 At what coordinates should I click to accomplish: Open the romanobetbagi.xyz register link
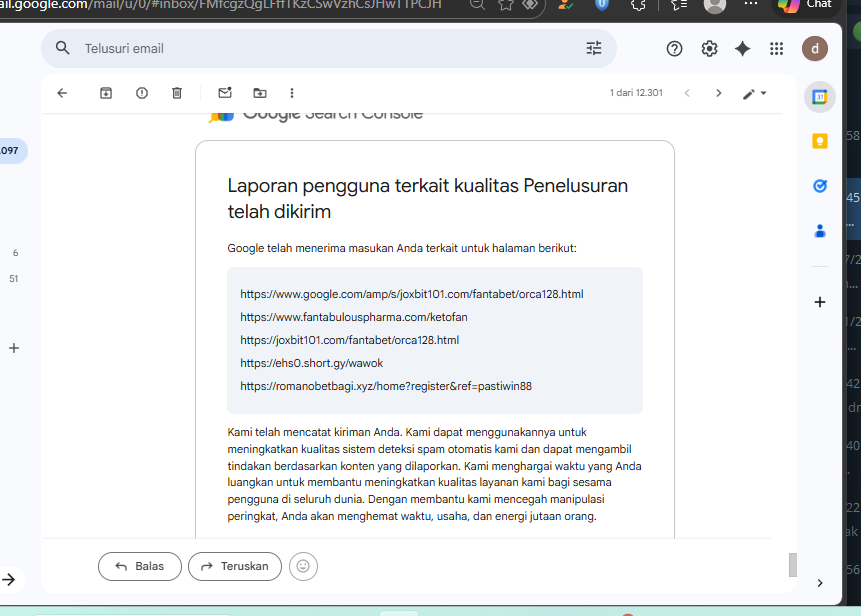(x=386, y=387)
